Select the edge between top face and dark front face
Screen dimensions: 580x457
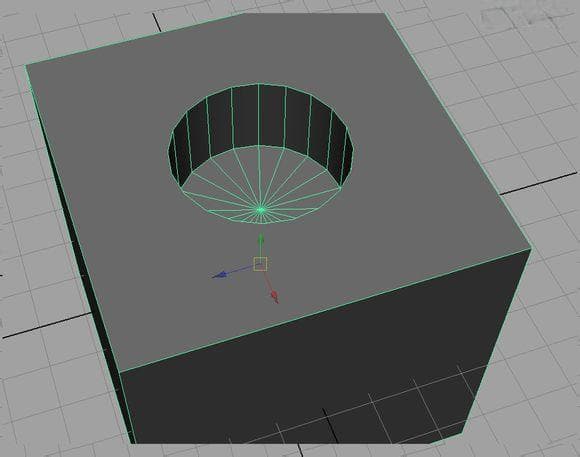click(326, 310)
